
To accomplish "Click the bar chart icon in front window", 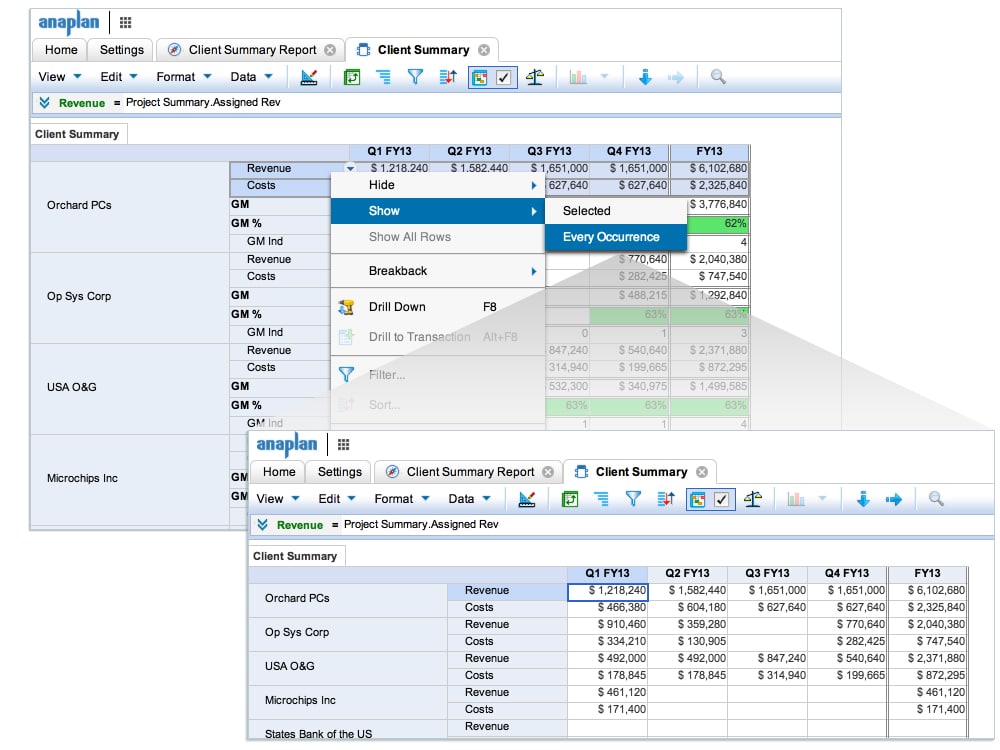I will [796, 499].
